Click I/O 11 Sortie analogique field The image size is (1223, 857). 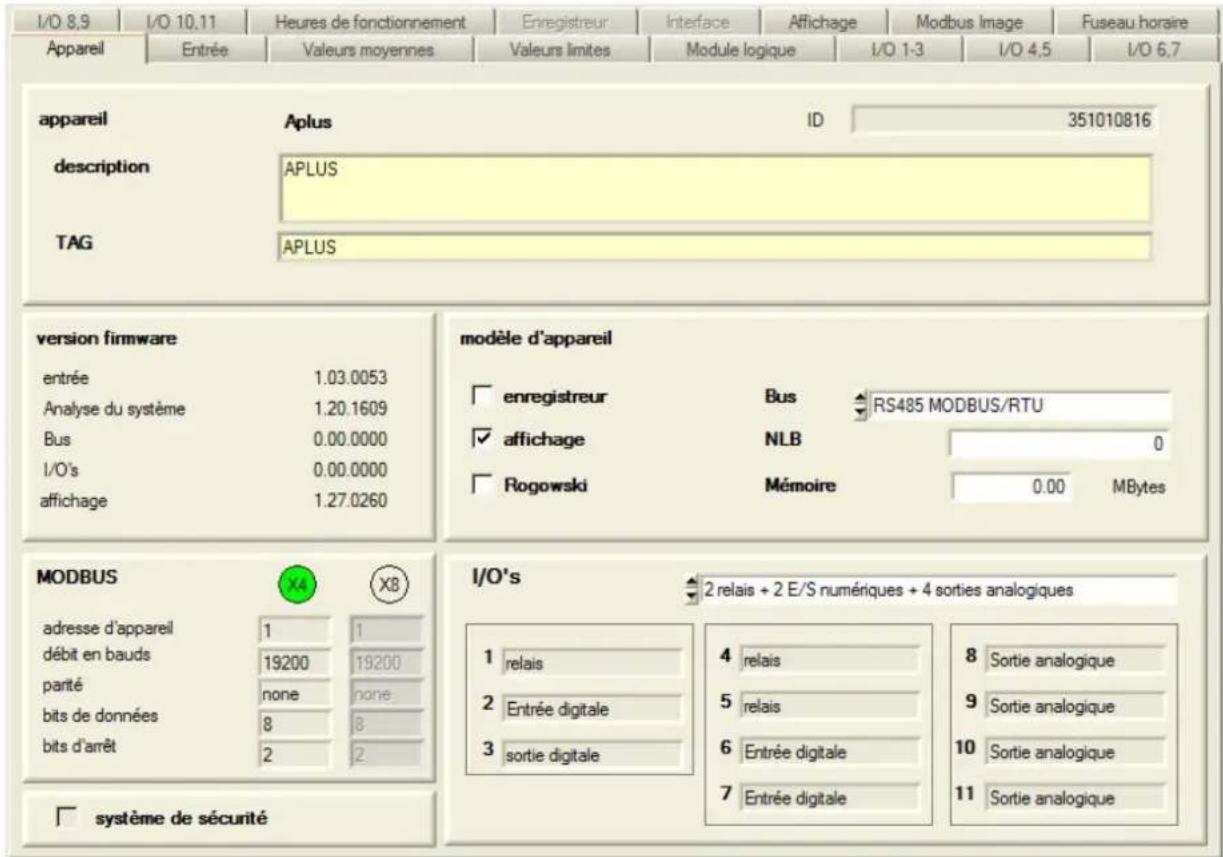click(1074, 798)
